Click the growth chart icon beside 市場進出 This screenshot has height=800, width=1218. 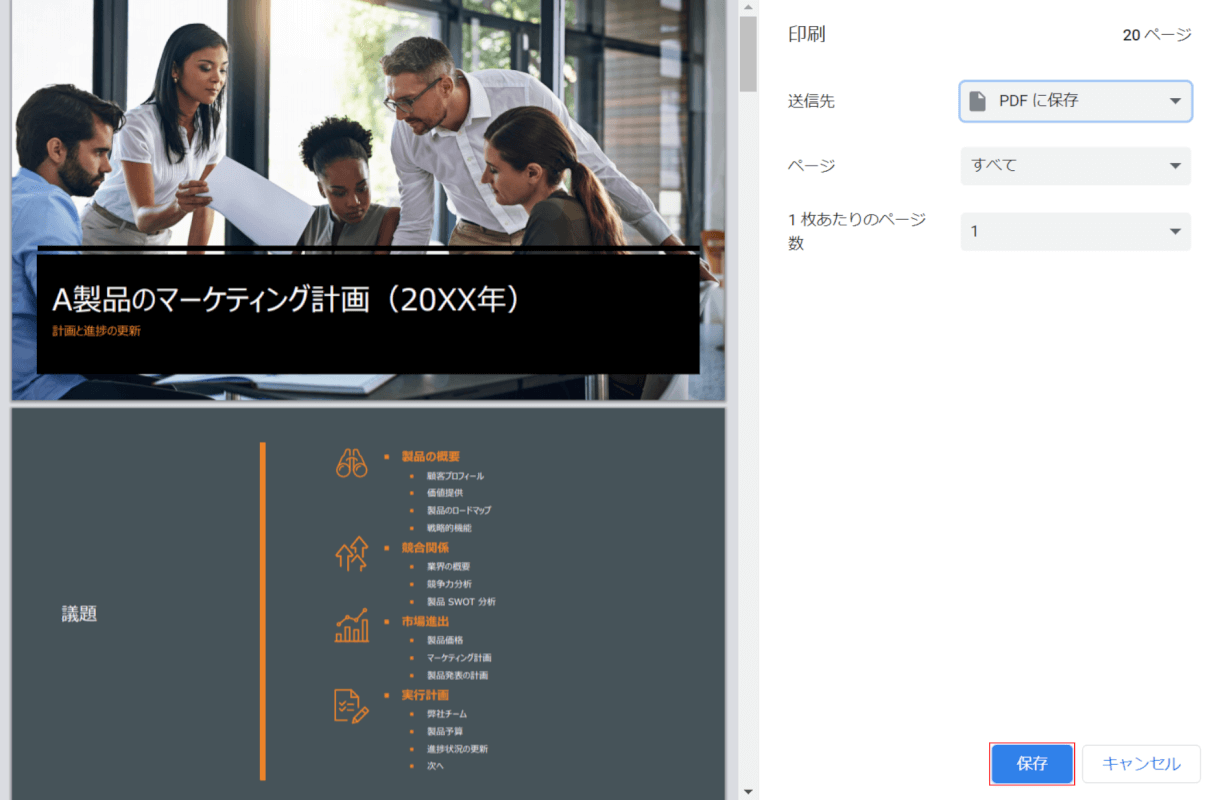351,626
